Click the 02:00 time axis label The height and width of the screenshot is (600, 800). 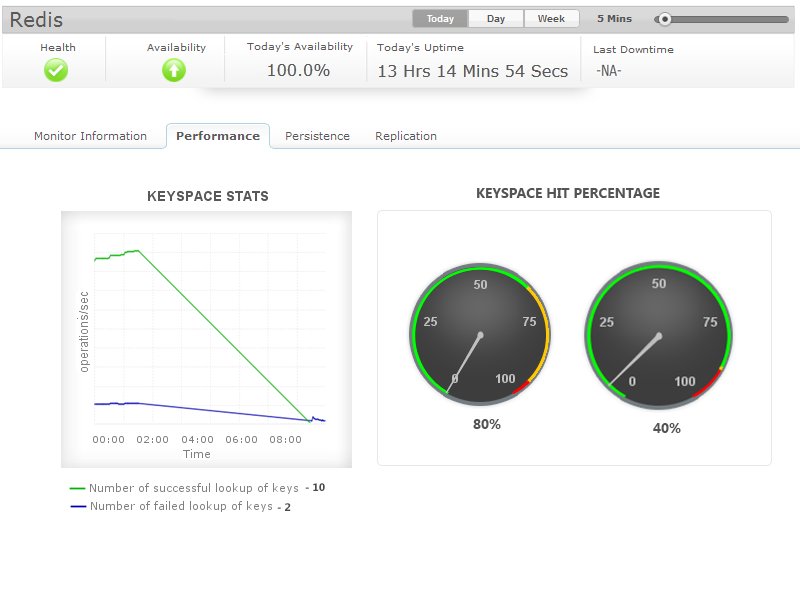(153, 440)
